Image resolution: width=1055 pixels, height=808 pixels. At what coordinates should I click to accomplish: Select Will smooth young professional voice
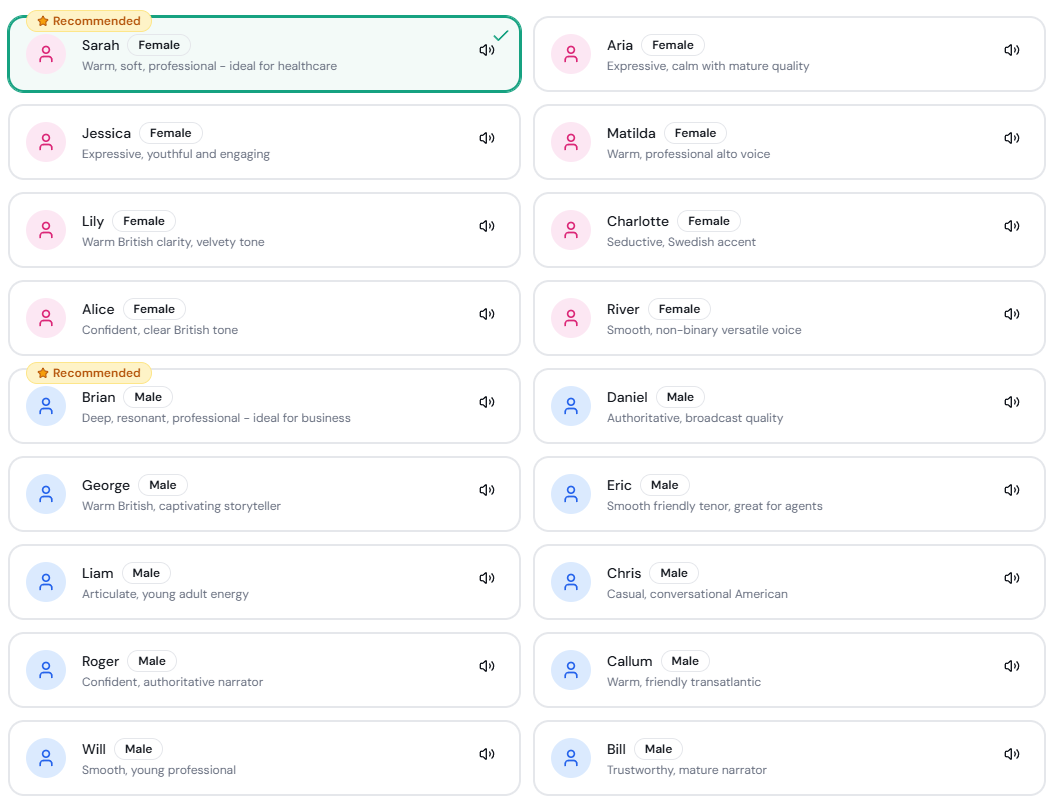coord(264,758)
